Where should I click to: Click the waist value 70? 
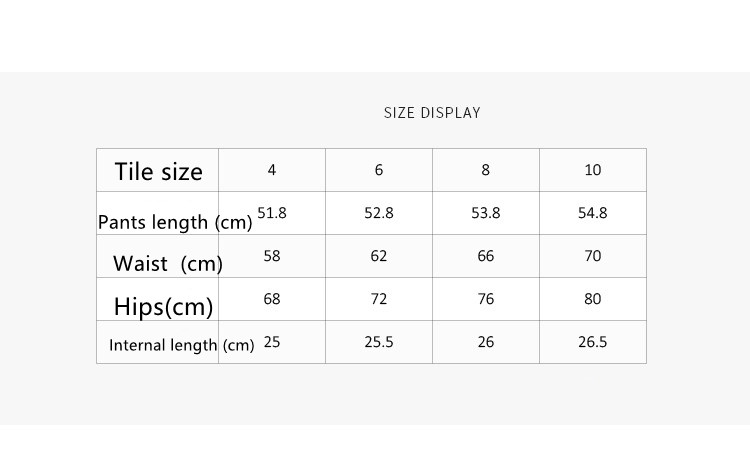593,256
